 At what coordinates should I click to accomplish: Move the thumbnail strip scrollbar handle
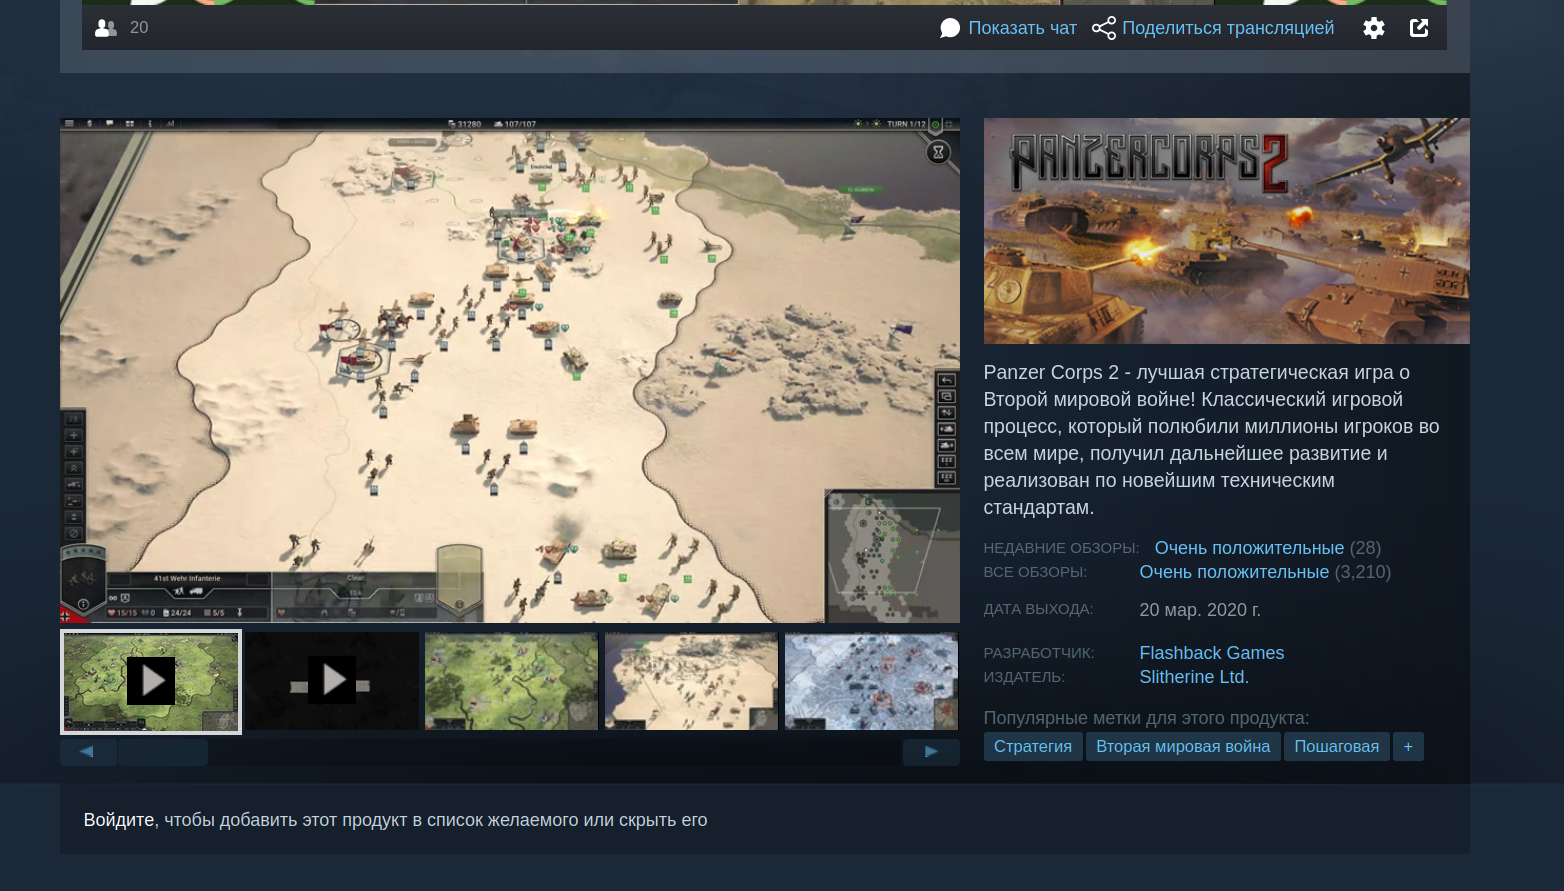(x=163, y=752)
